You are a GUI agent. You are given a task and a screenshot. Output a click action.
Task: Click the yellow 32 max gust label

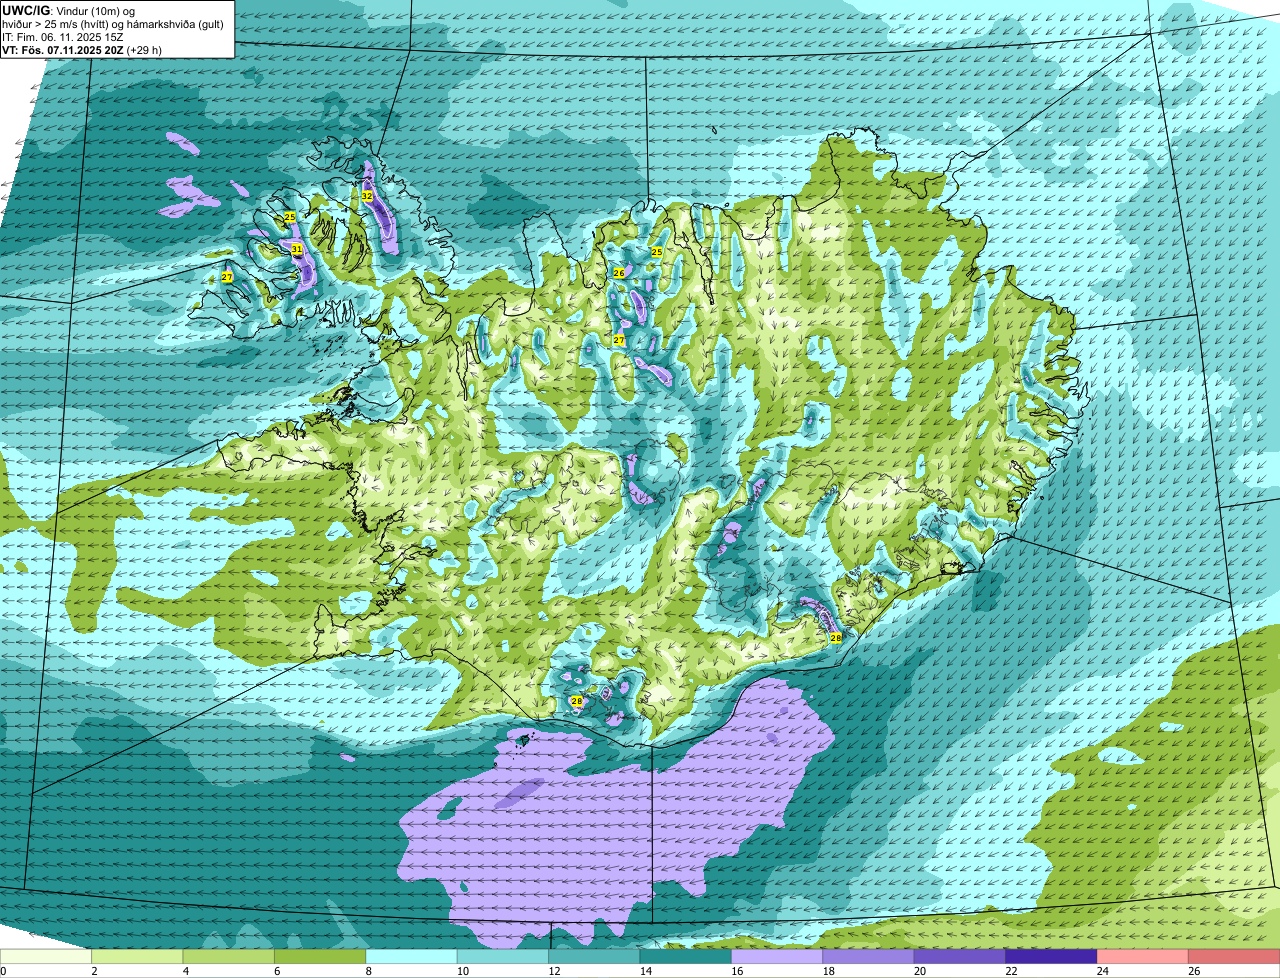(x=367, y=196)
